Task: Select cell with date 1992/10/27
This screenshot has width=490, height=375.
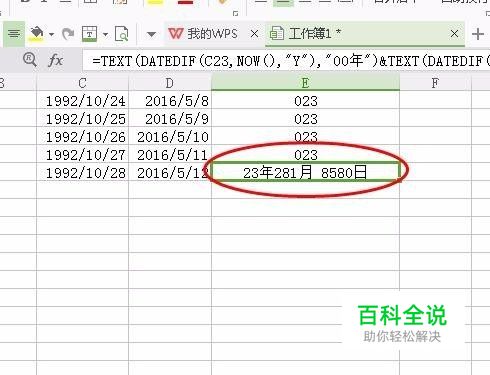Action: pyautogui.click(x=82, y=155)
